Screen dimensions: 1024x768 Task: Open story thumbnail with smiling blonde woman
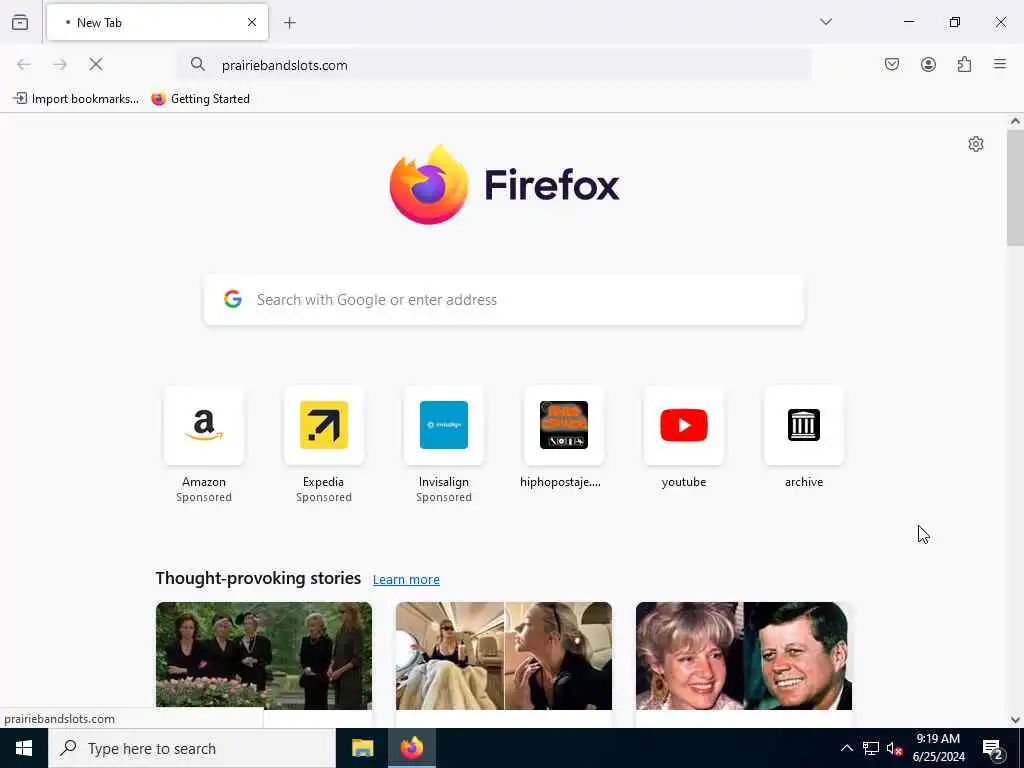click(744, 656)
